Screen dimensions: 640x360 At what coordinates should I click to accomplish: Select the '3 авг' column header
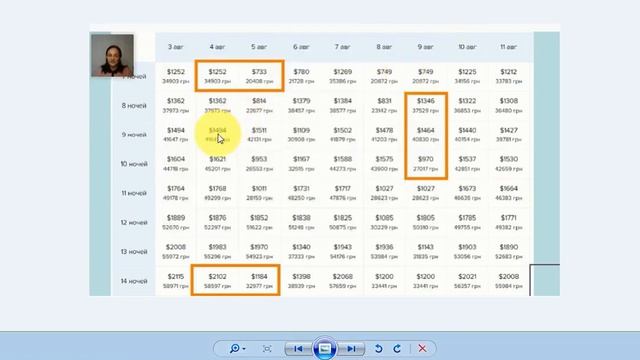pyautogui.click(x=176, y=47)
